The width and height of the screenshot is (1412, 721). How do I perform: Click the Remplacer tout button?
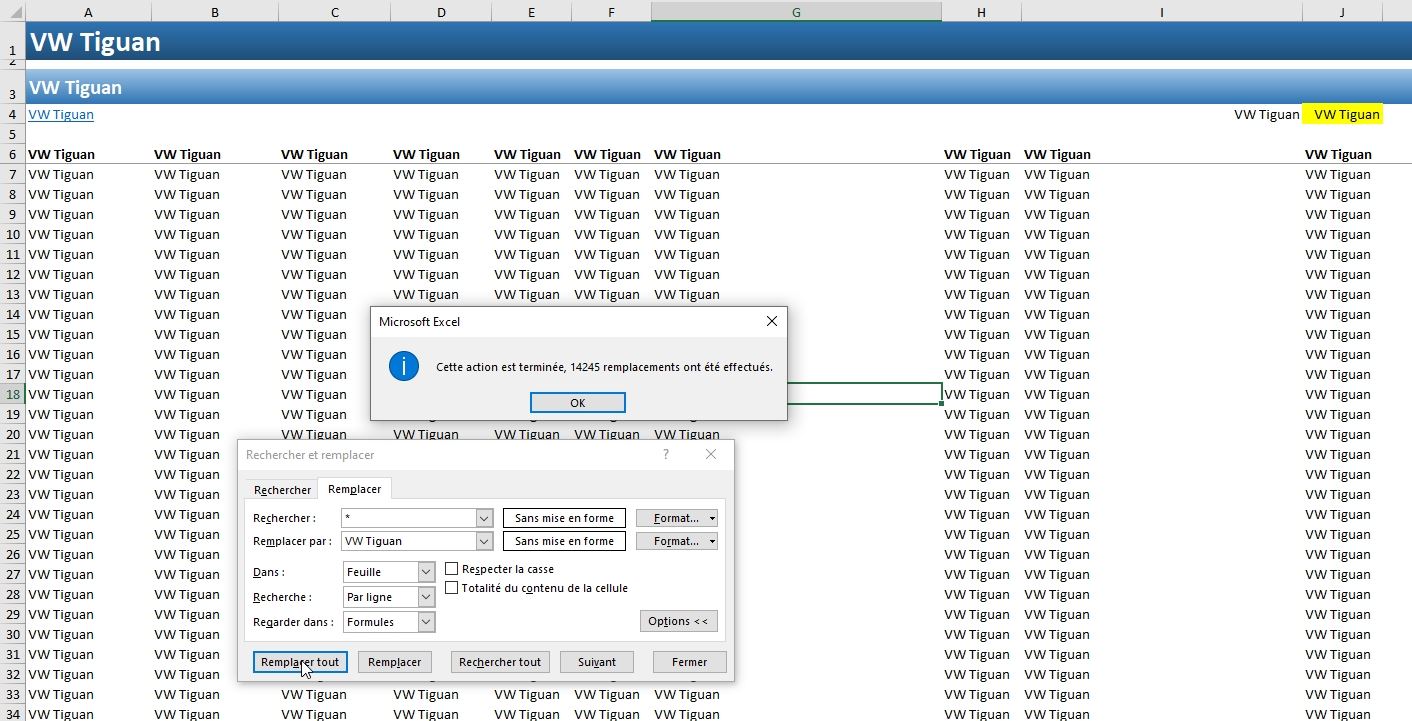tap(300, 662)
